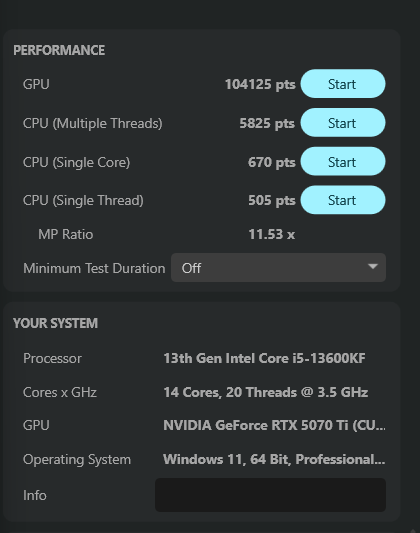This screenshot has width=420, height=533.
Task: Click the Windows 11 operating system entry
Action: (x=275, y=459)
